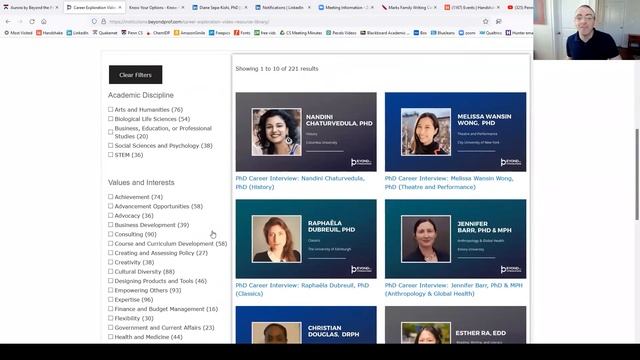The height and width of the screenshot is (360, 640).
Task: Click the shield tracking protection icon
Action: (x=94, y=21)
